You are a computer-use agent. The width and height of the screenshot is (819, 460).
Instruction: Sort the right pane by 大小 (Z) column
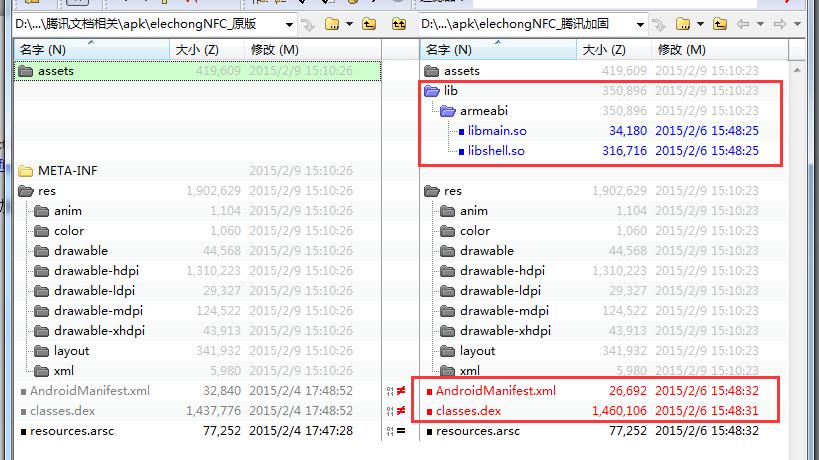tap(614, 50)
